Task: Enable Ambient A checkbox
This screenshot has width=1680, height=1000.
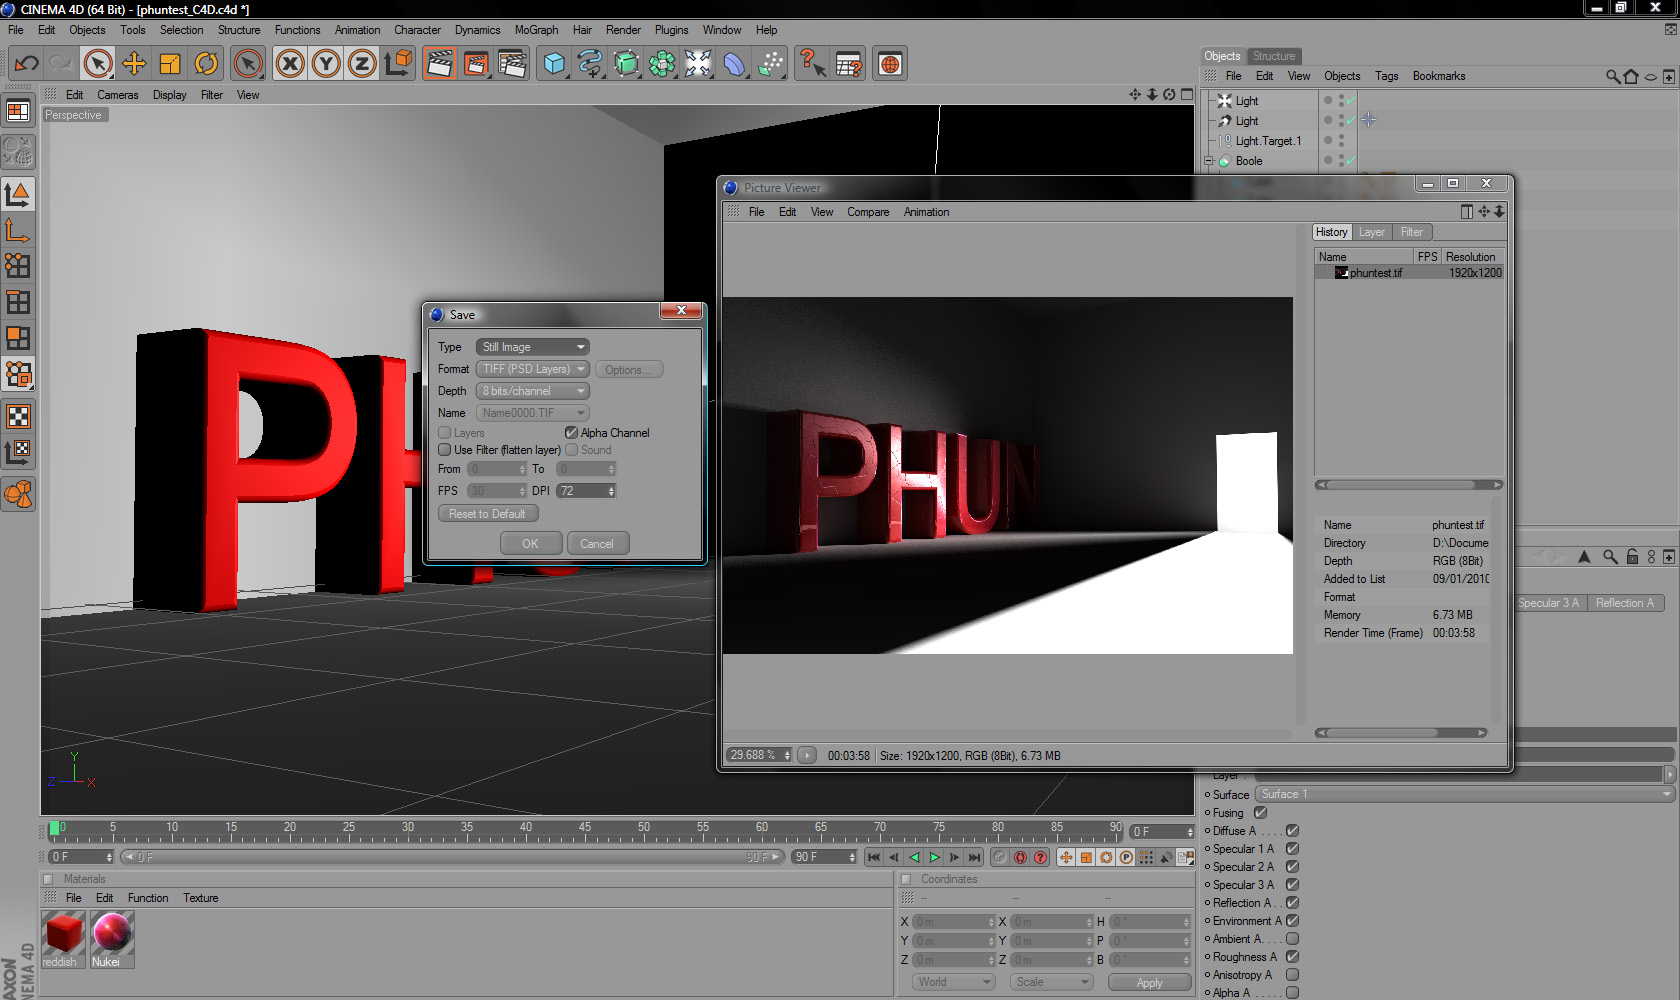Action: click(x=1292, y=939)
